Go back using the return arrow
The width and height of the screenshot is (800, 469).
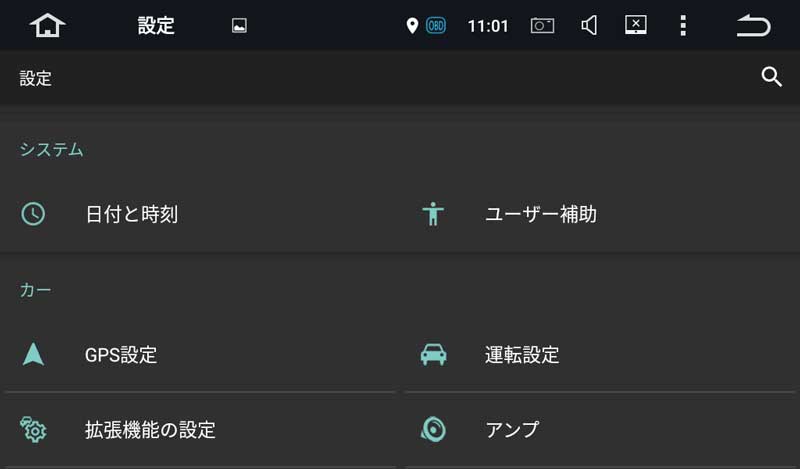(754, 26)
